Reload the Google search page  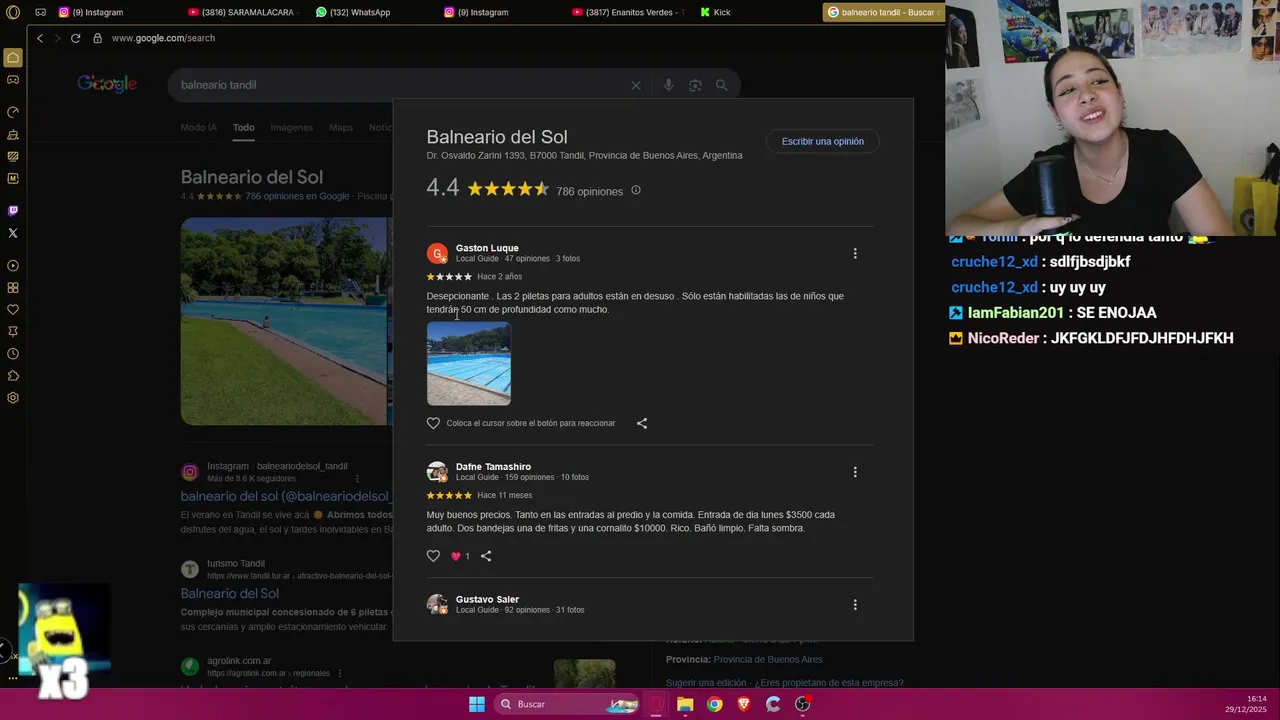pyautogui.click(x=75, y=38)
